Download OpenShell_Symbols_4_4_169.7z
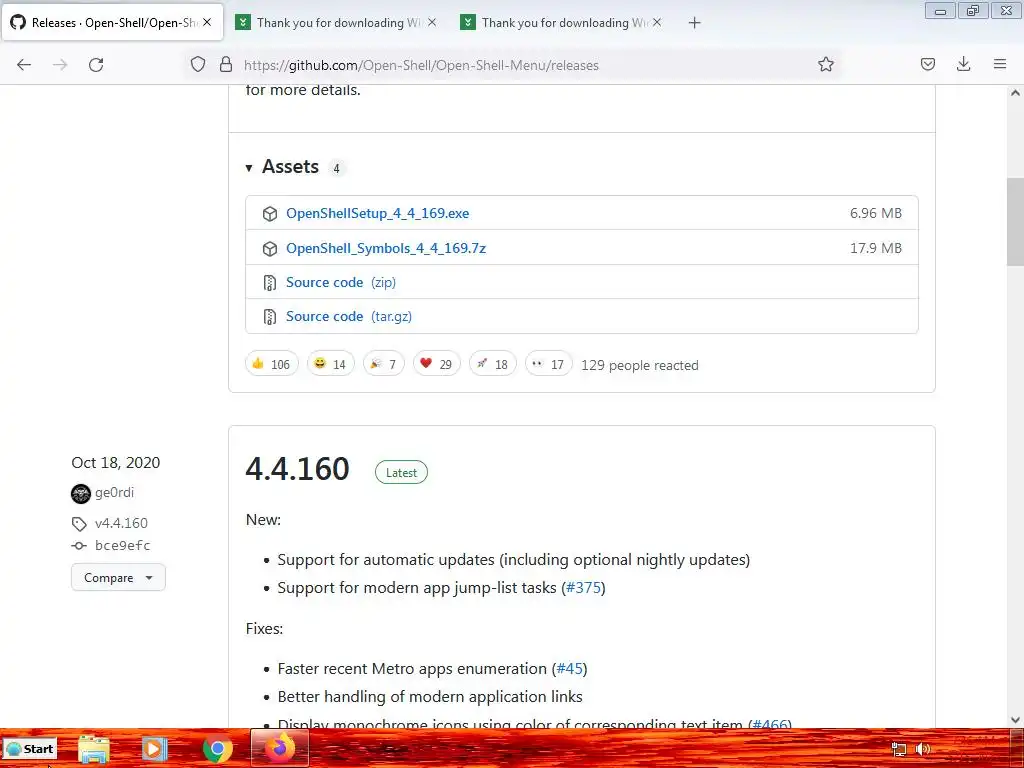Viewport: 1024px width, 768px height. tap(386, 248)
